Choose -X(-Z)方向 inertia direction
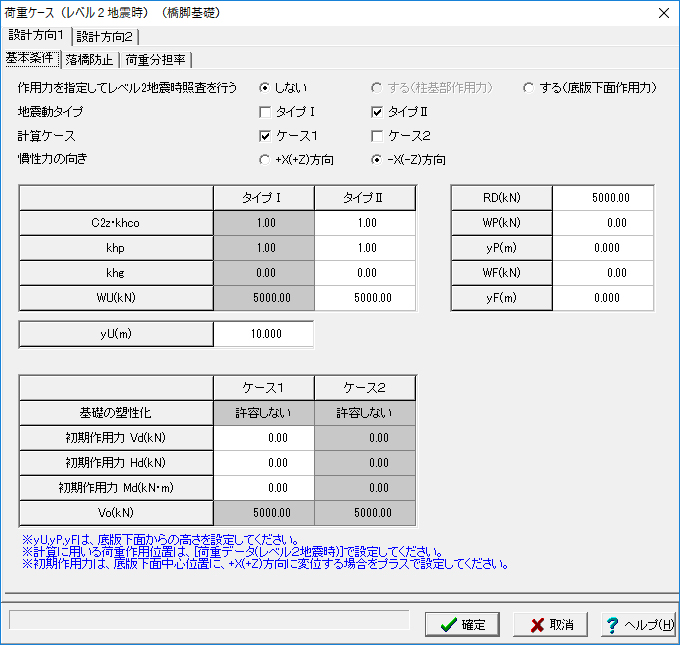The image size is (680, 645). pyautogui.click(x=408, y=160)
